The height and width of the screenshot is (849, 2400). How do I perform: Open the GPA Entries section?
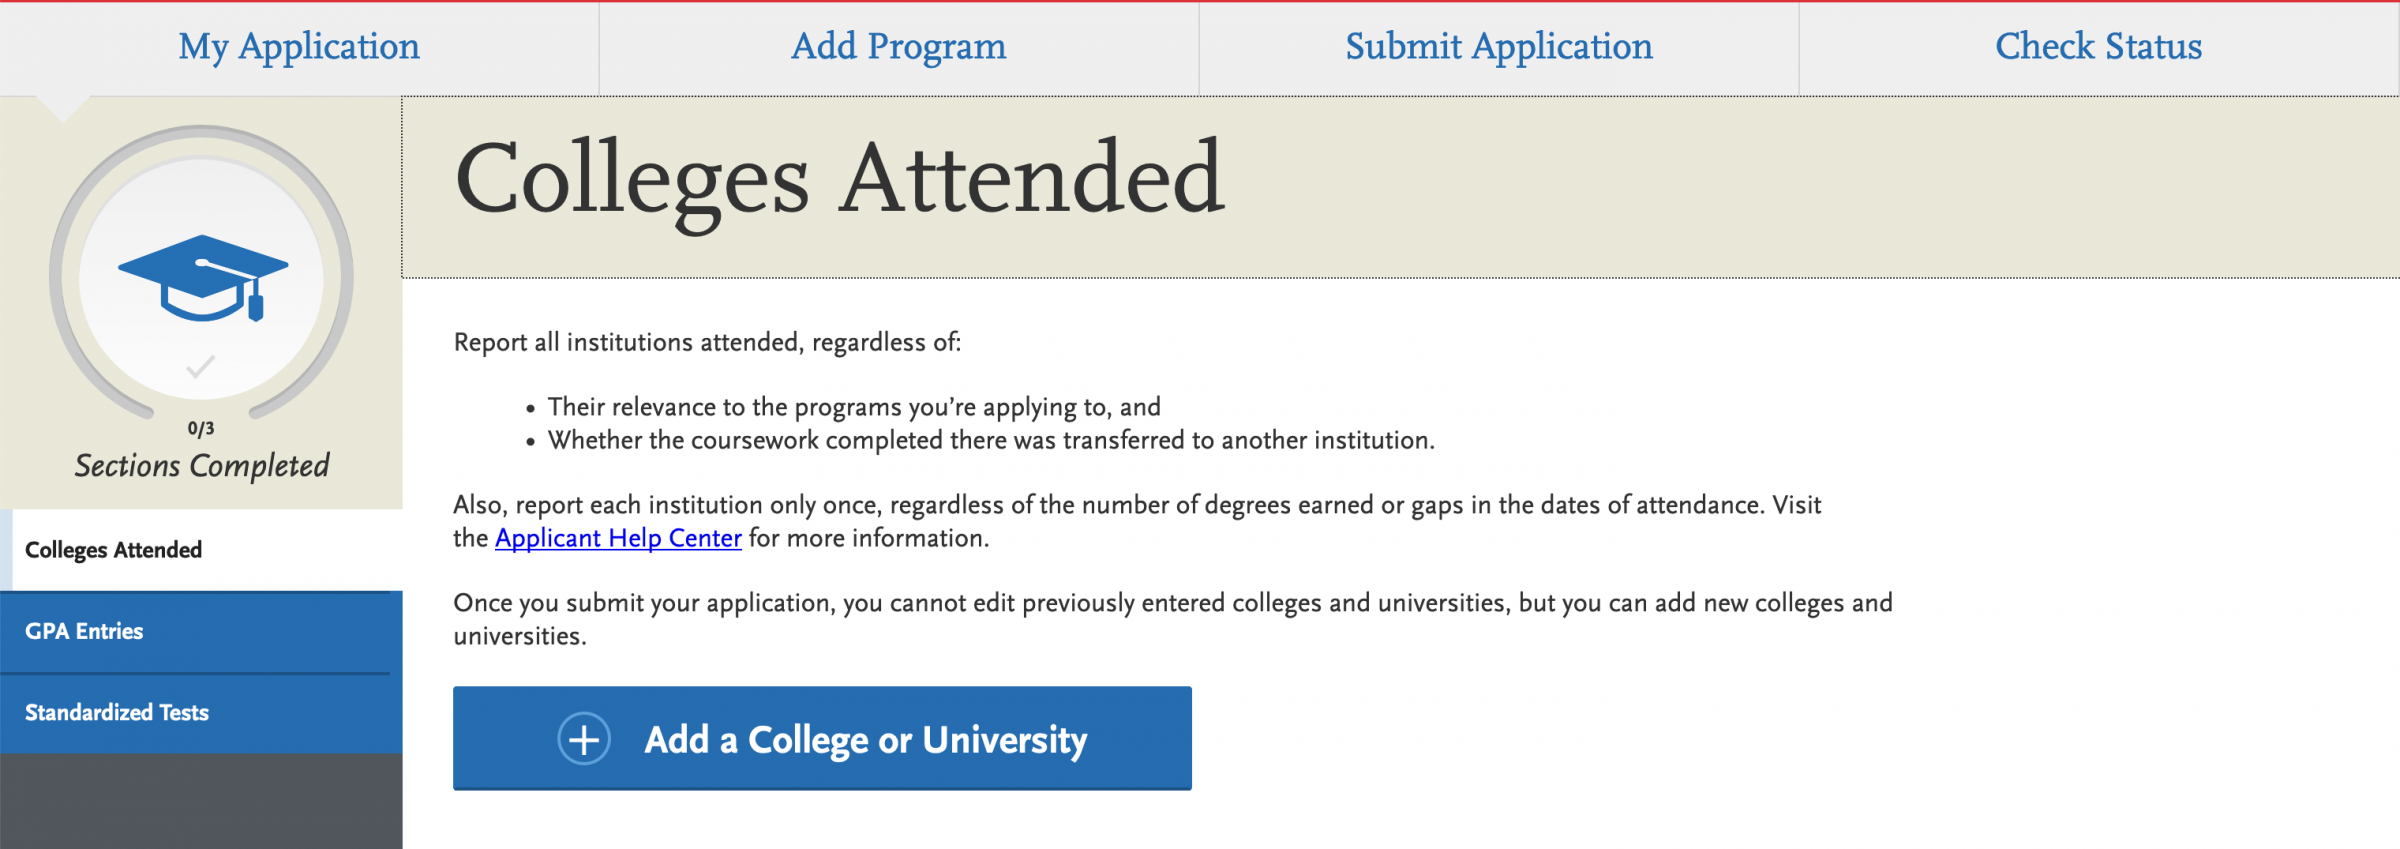click(x=84, y=631)
